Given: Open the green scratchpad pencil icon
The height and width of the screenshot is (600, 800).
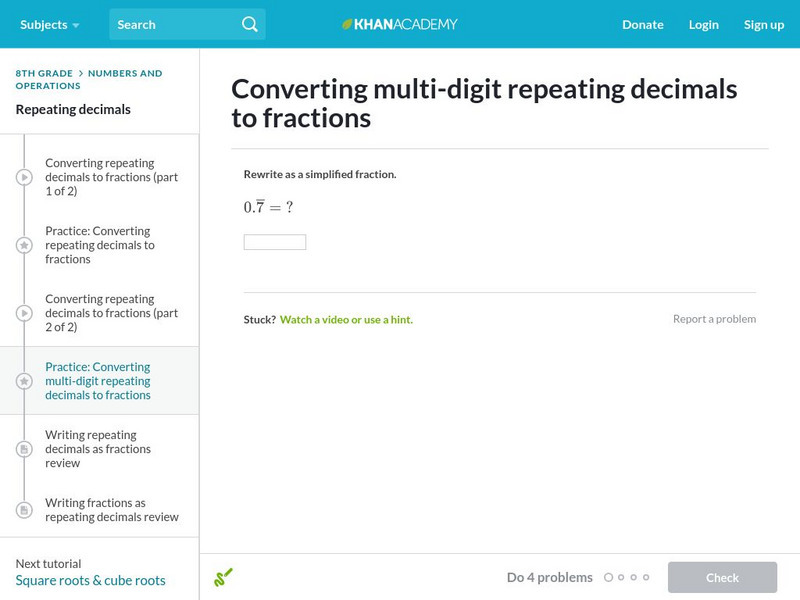Looking at the screenshot, I should click(x=223, y=577).
